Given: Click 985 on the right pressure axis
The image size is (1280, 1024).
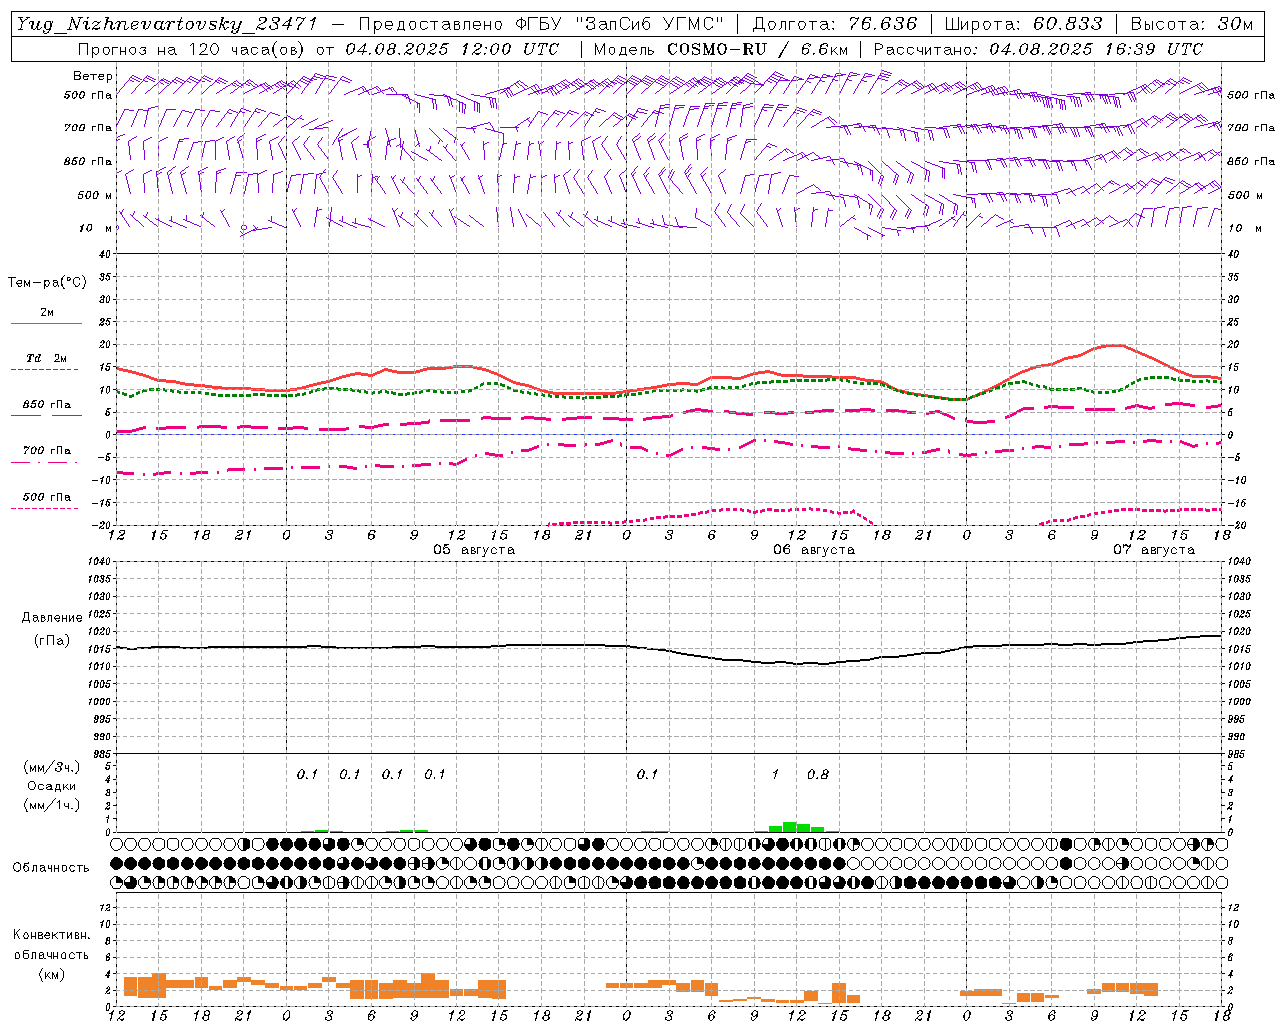Looking at the screenshot, I should coord(1237,755).
